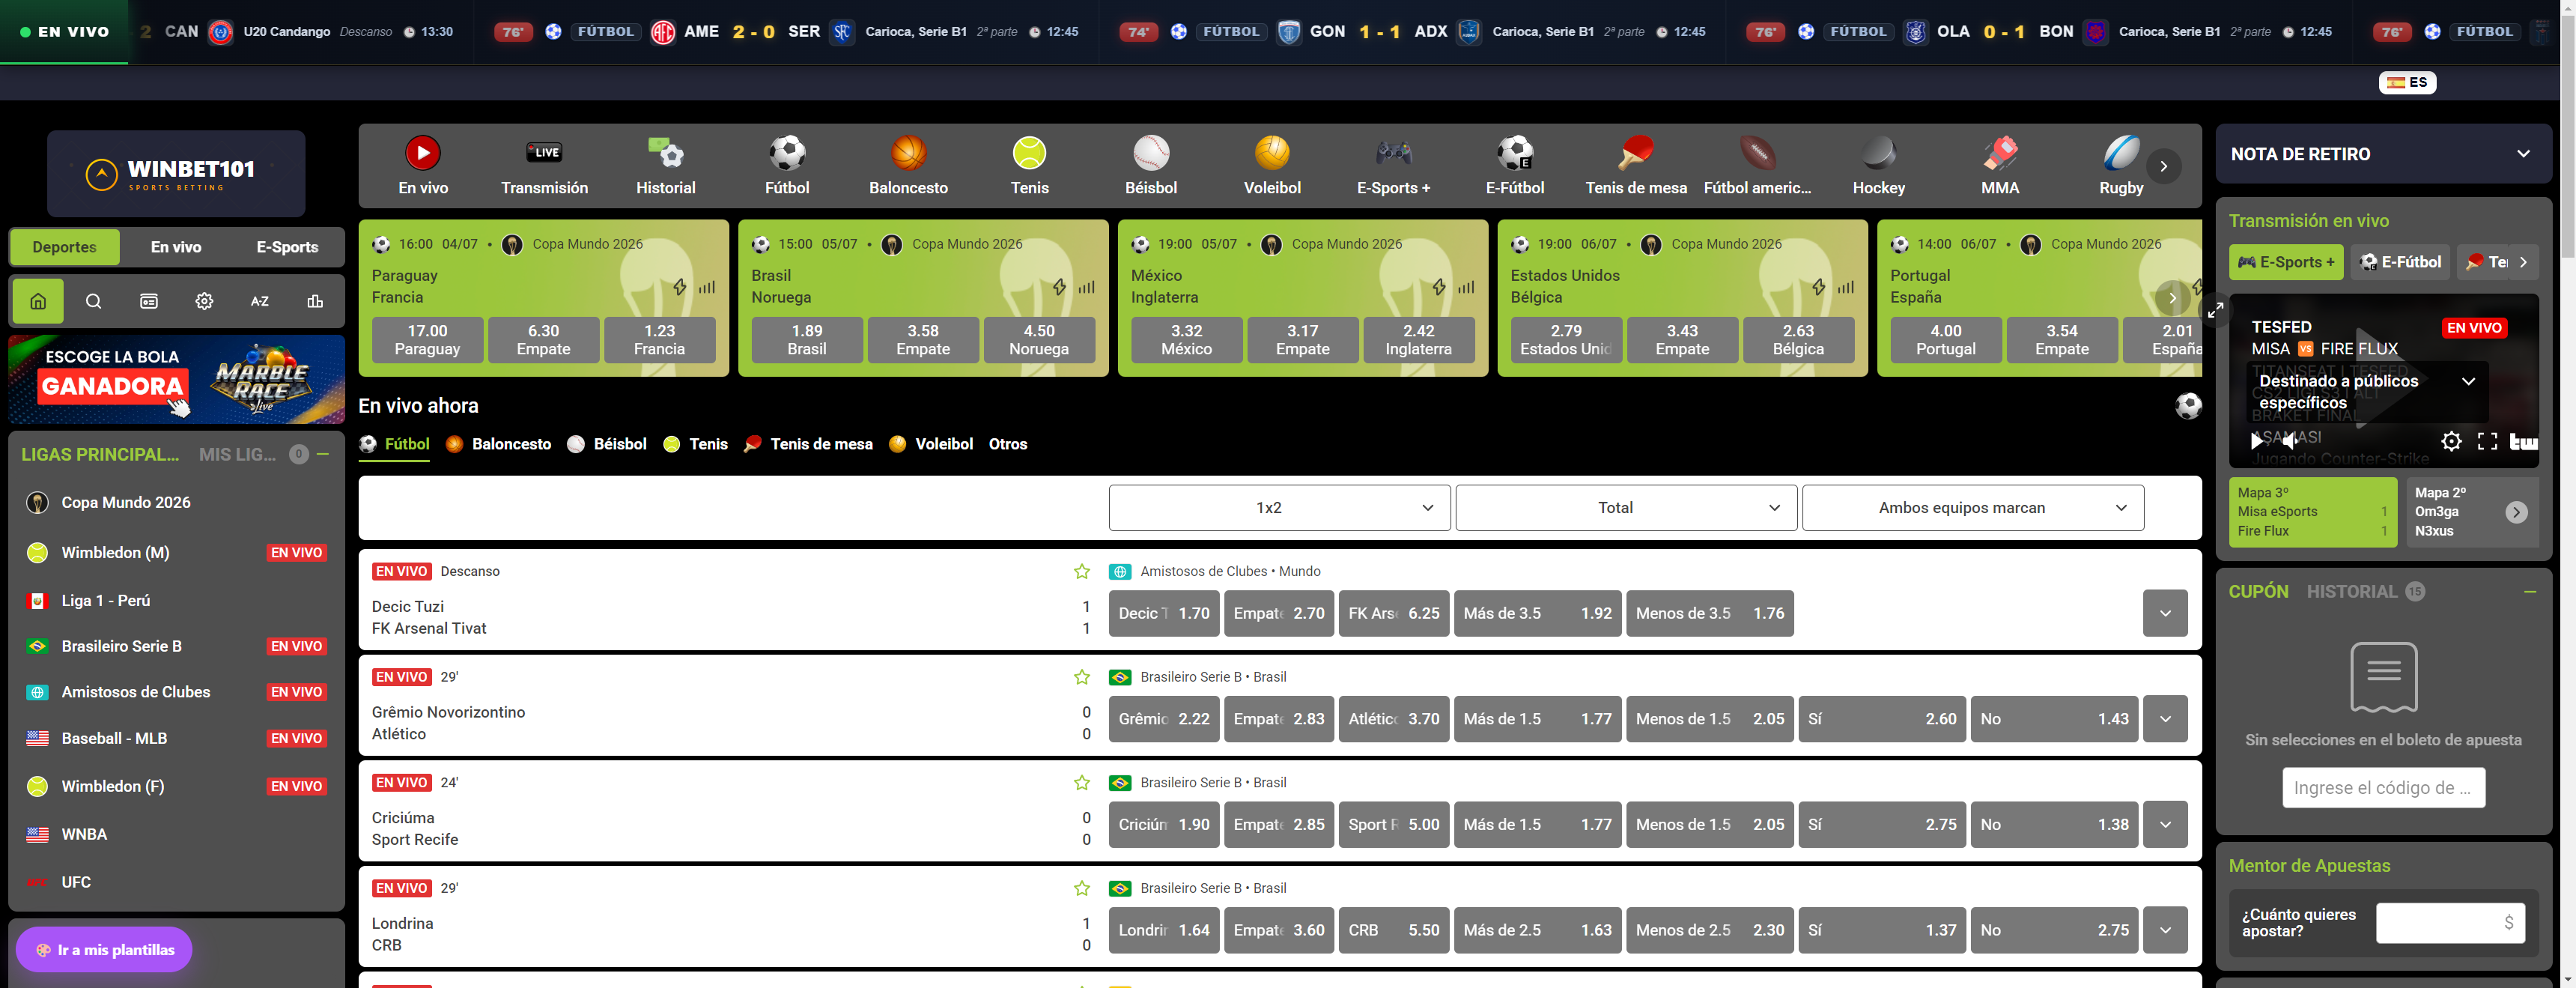Open the stream player settings gear
Viewport: 2576px width, 988px height.
coord(2451,441)
